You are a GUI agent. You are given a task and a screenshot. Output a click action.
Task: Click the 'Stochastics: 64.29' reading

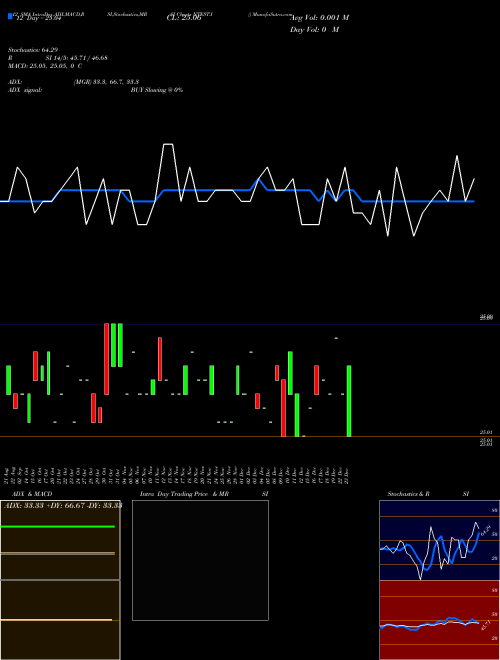[x=32, y=50]
